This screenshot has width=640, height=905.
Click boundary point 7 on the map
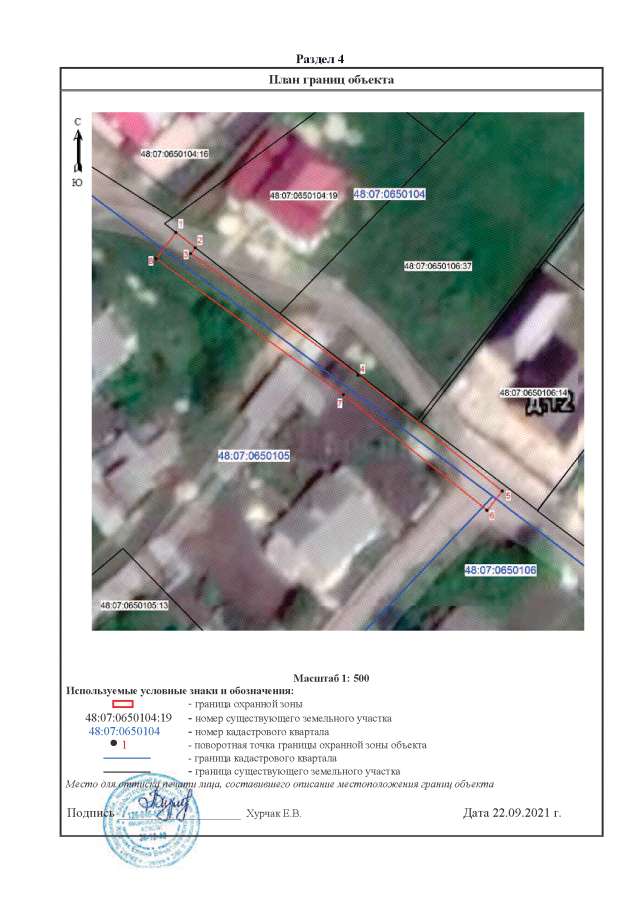point(340,403)
